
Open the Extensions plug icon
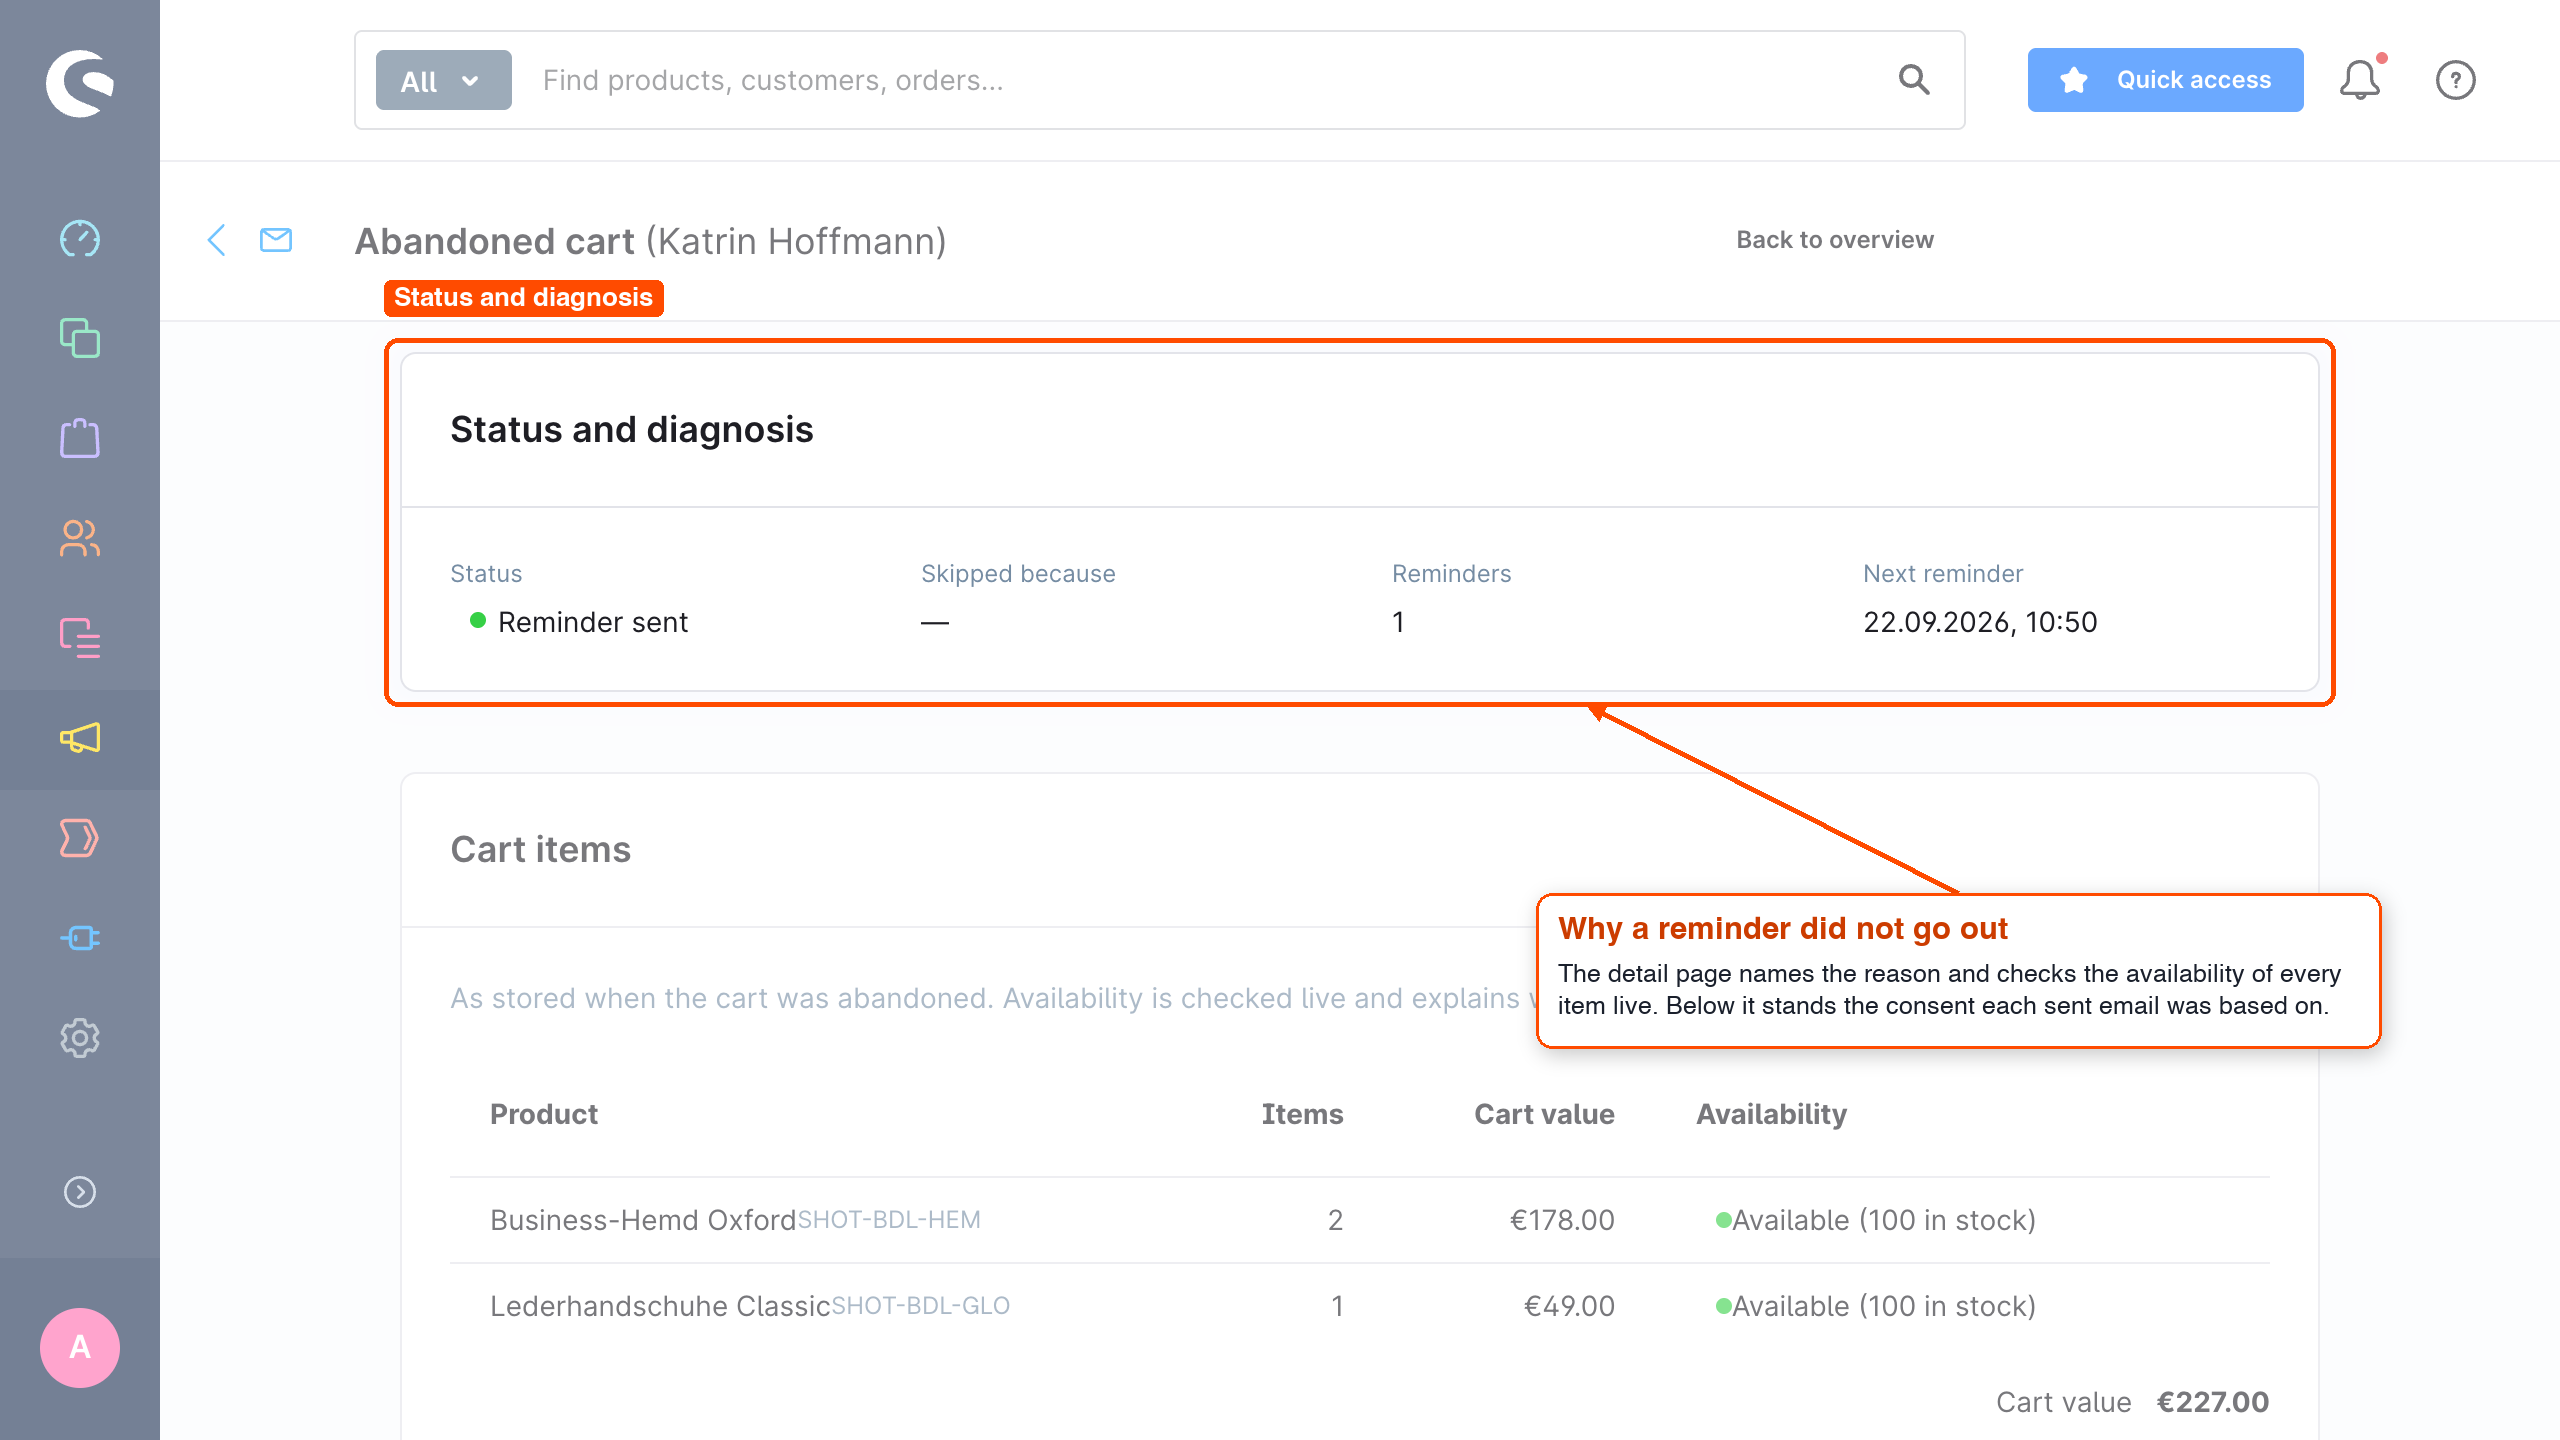point(80,938)
